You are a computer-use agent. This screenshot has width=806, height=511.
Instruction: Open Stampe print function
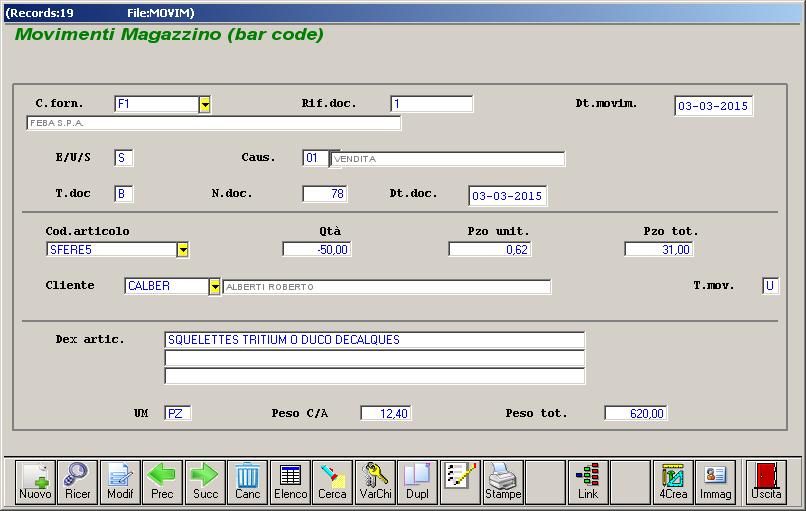coord(503,481)
